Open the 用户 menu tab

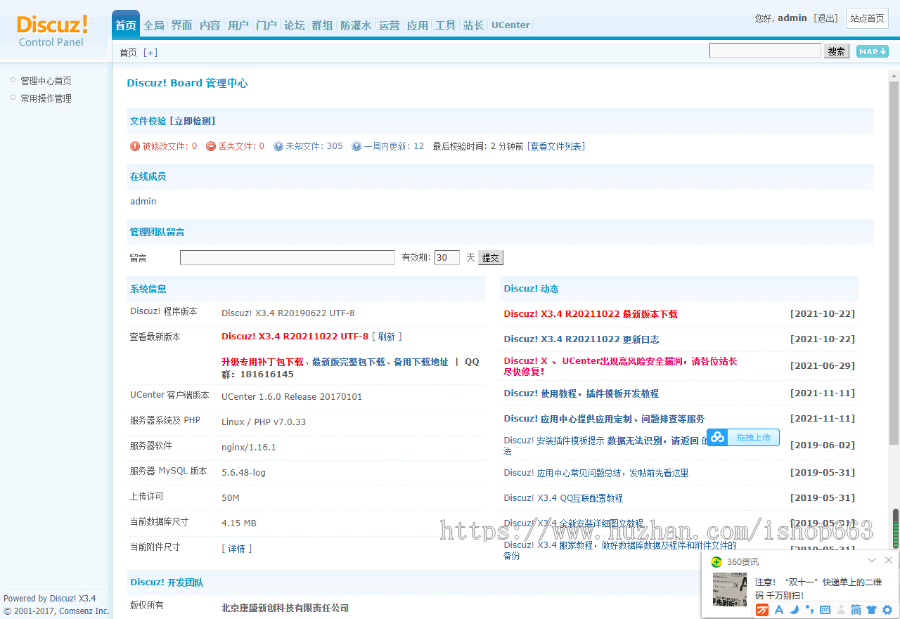coord(238,25)
